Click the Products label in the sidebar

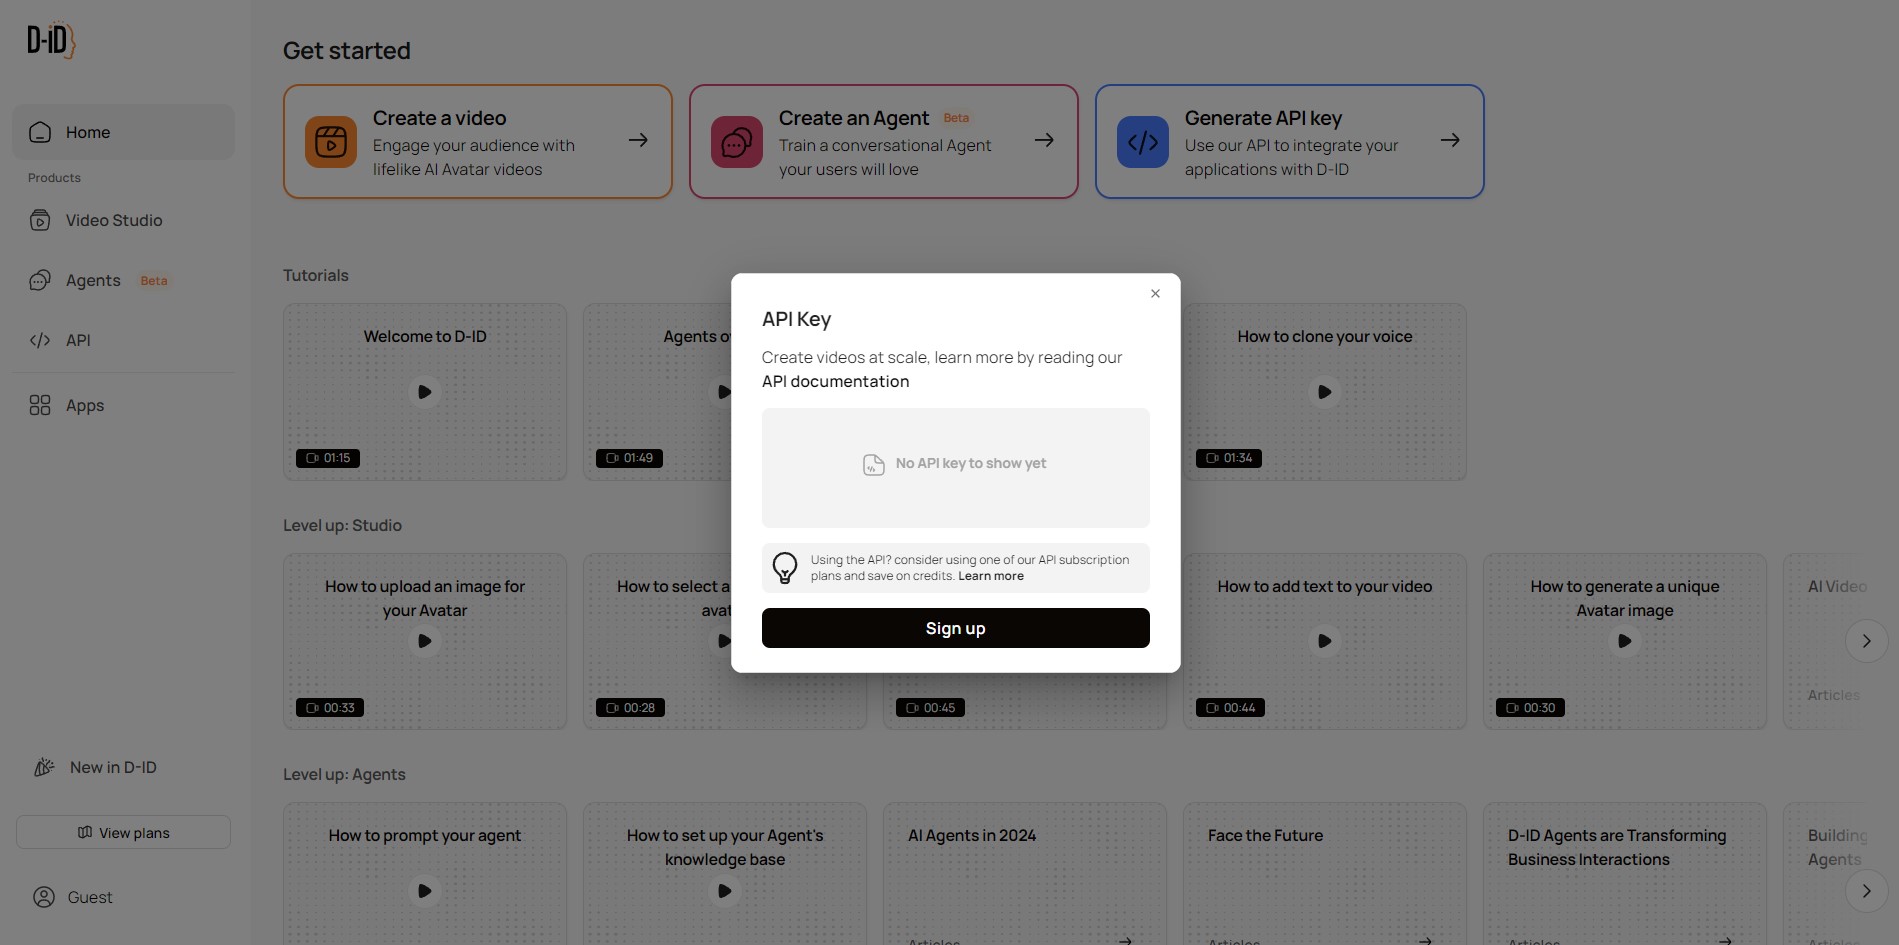(x=54, y=178)
